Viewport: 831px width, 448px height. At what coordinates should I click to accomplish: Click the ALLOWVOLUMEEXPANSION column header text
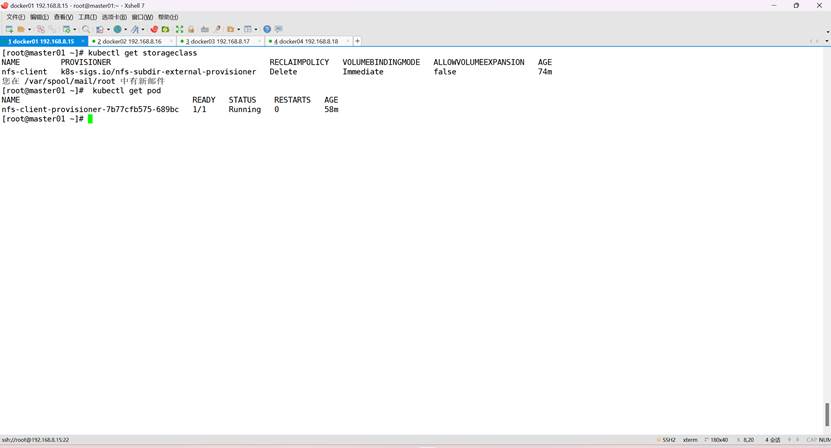point(479,62)
